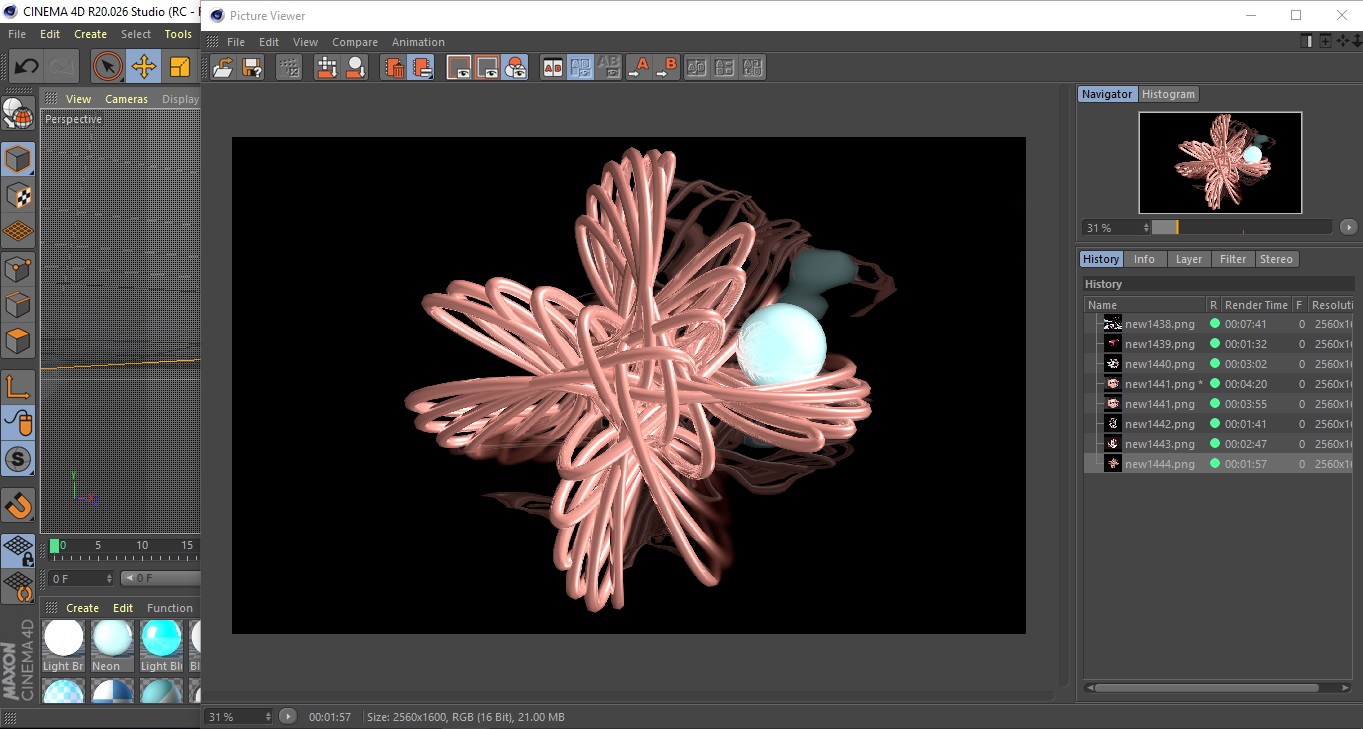Click the Texture mode checkered cube icon

(x=18, y=195)
